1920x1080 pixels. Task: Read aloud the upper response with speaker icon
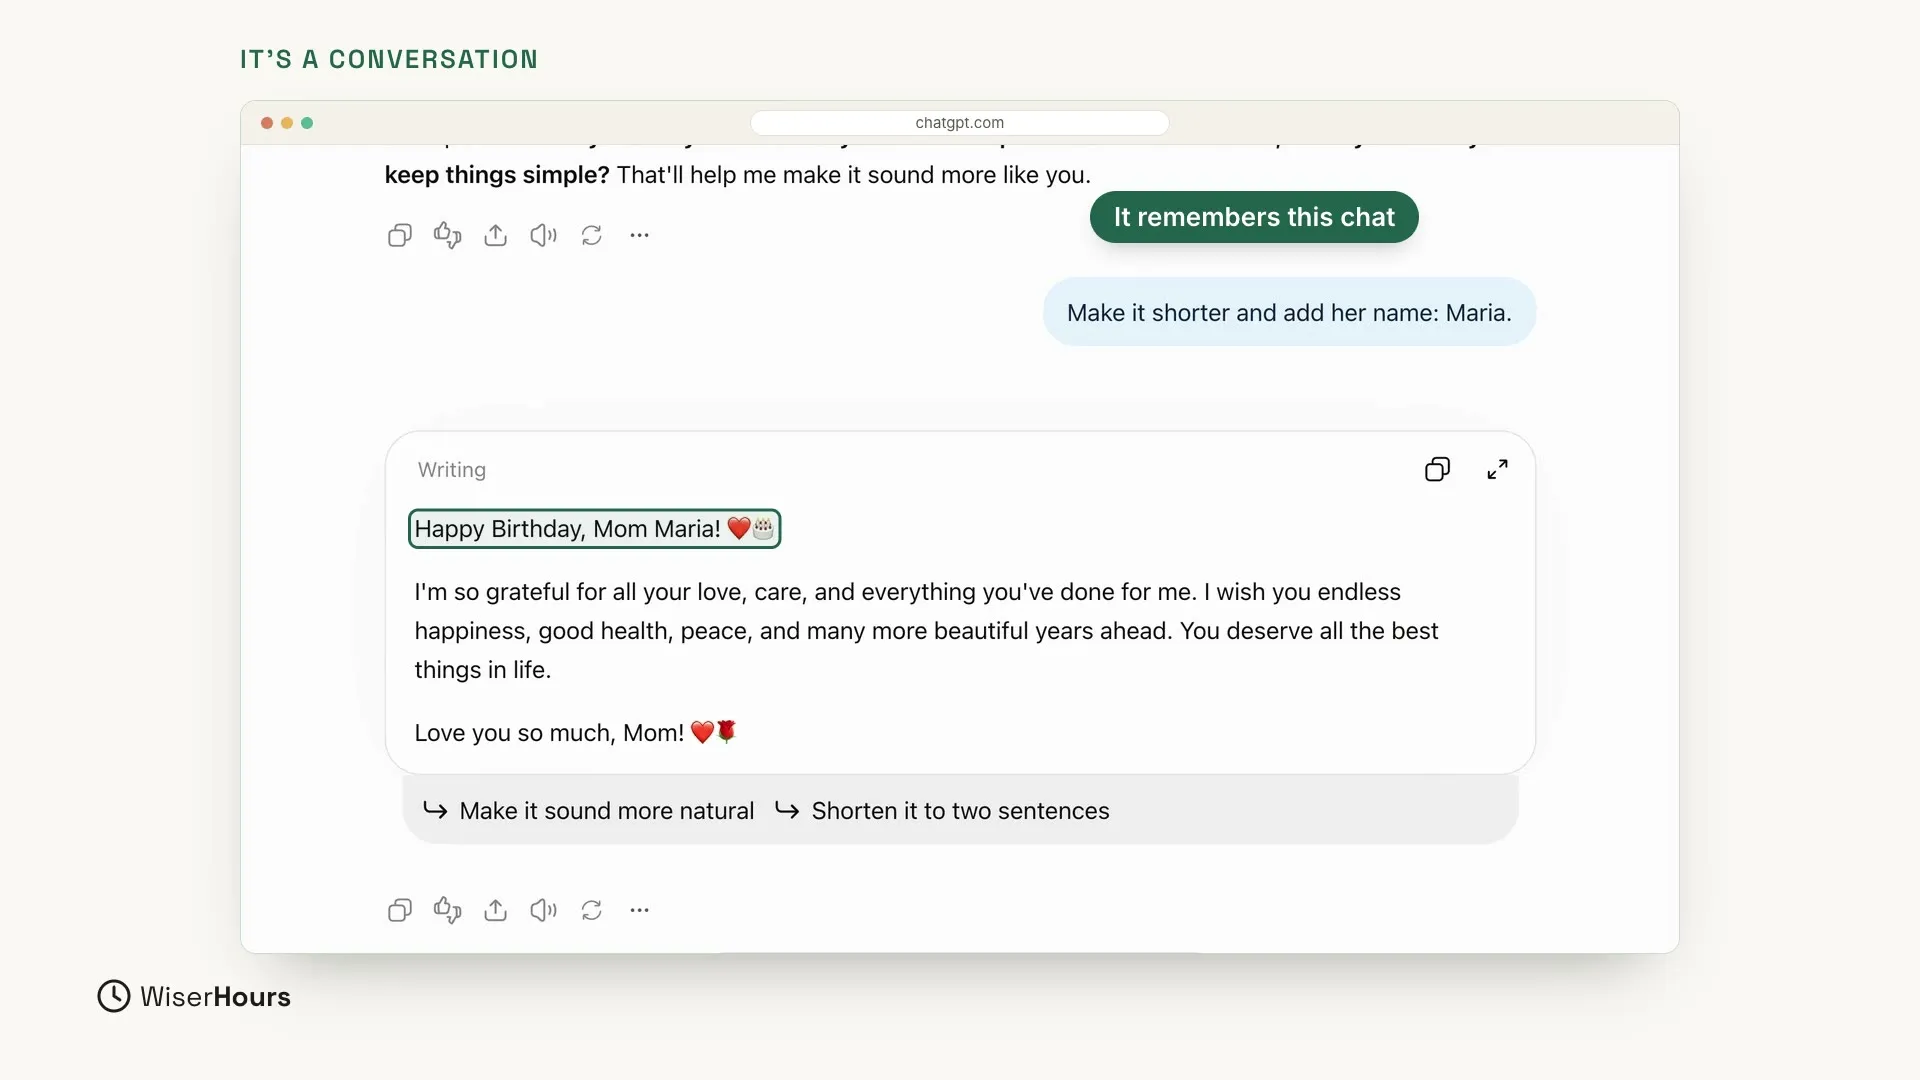click(543, 235)
